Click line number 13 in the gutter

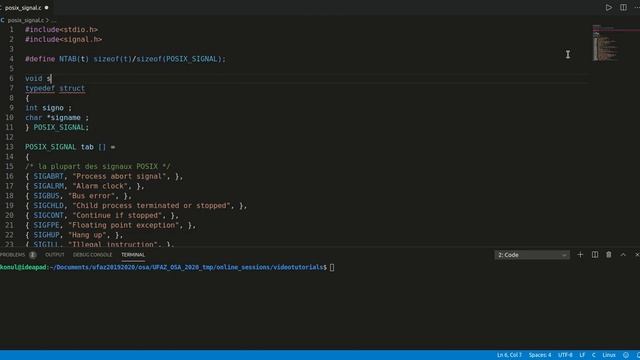[9, 147]
